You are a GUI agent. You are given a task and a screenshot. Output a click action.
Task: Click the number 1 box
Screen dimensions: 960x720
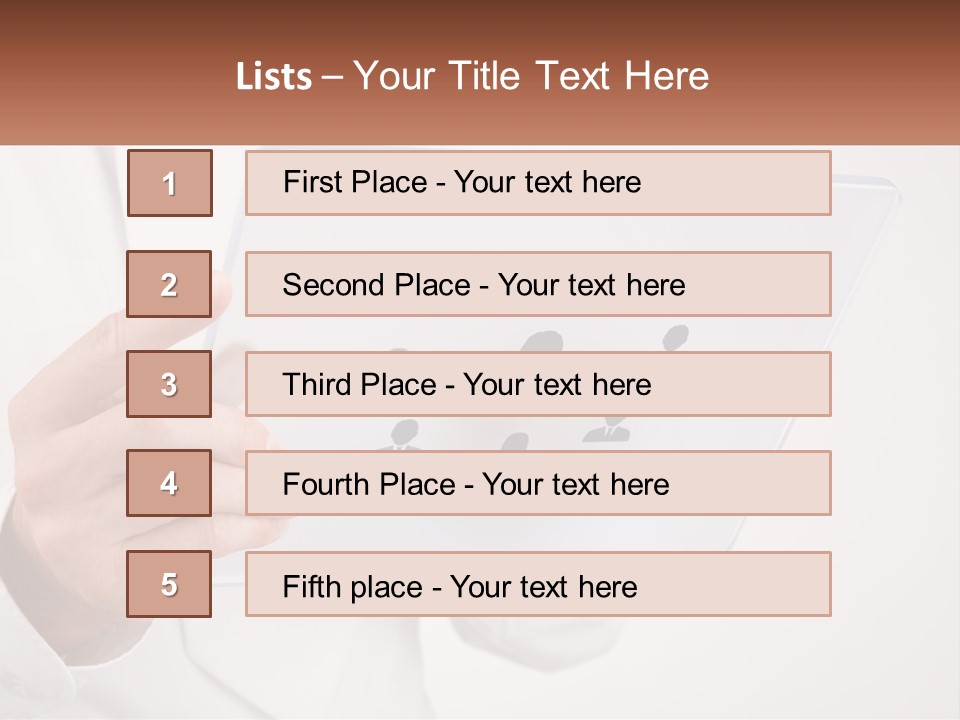coord(169,183)
